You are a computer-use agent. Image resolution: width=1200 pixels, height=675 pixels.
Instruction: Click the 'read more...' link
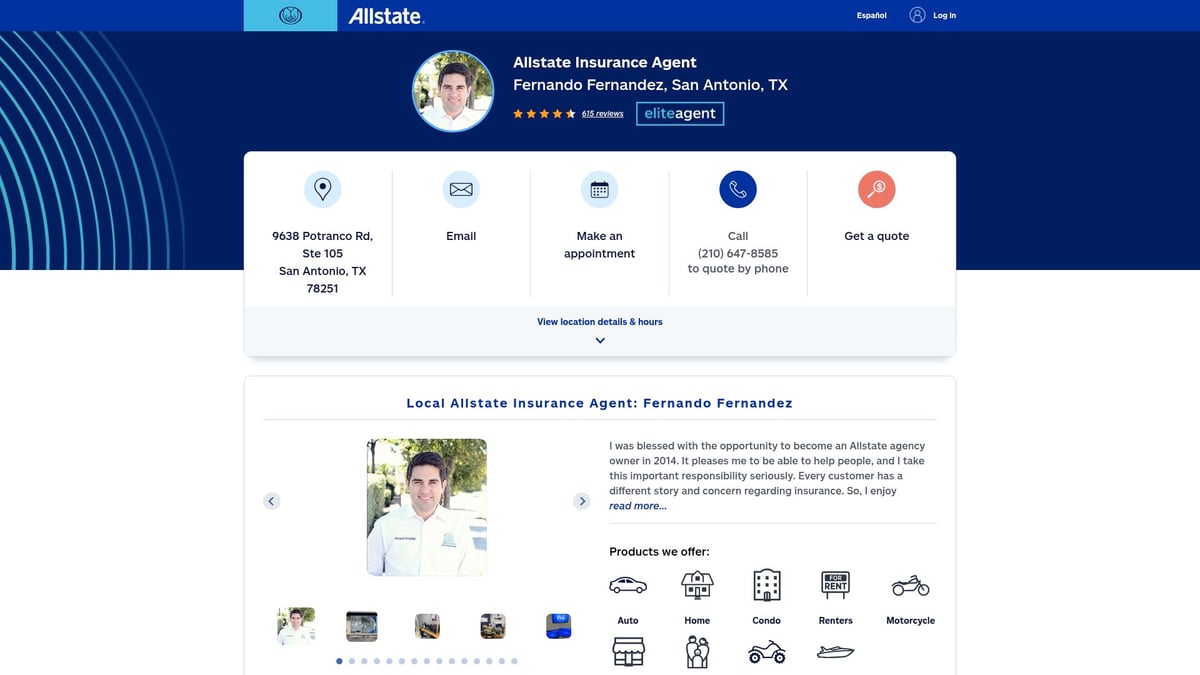click(637, 506)
